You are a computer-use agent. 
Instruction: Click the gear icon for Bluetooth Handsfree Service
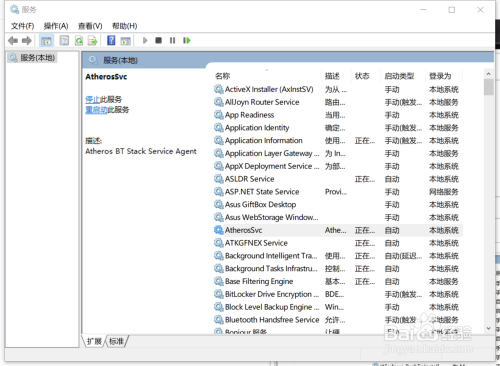tap(219, 320)
